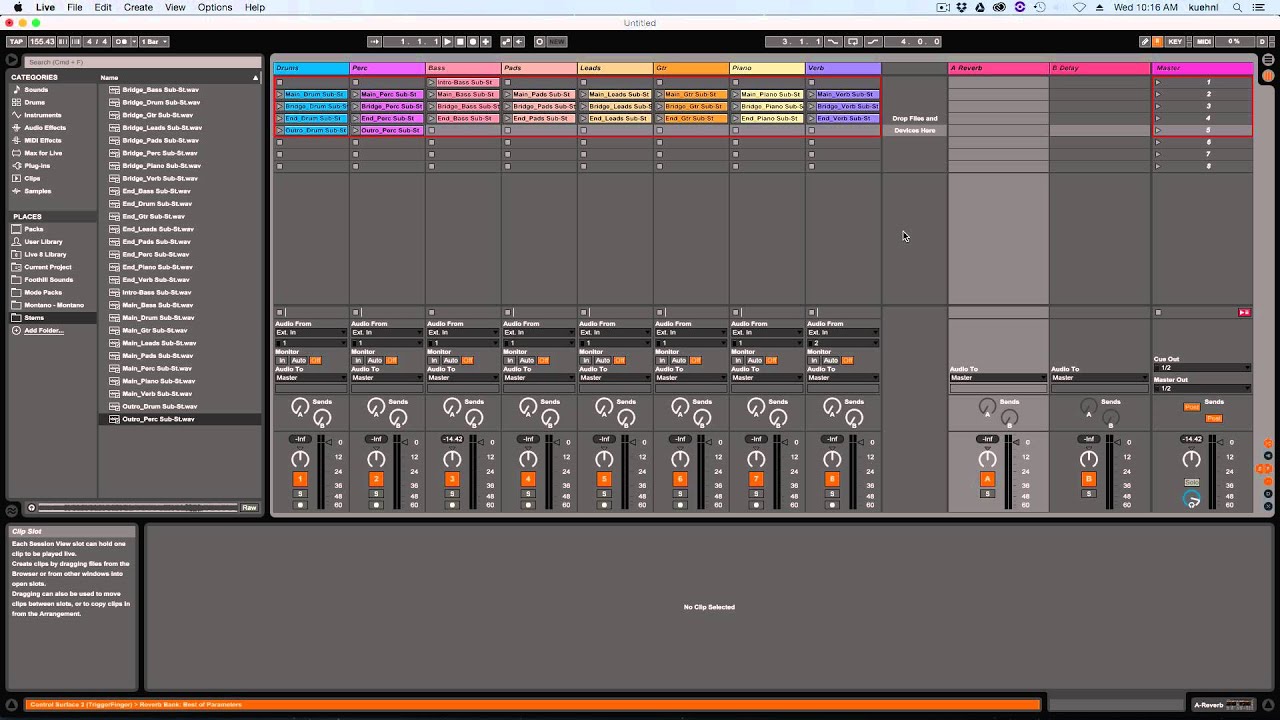Activate the Arrangement Record button
The image size is (1280, 720).
(472, 42)
